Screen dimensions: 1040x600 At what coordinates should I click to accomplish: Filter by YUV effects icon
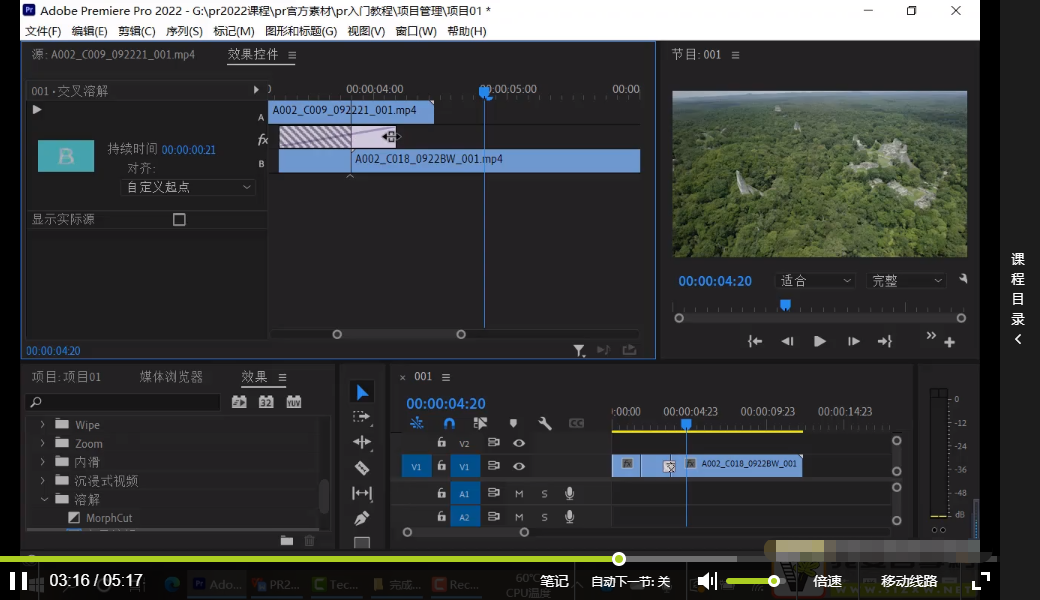[293, 402]
